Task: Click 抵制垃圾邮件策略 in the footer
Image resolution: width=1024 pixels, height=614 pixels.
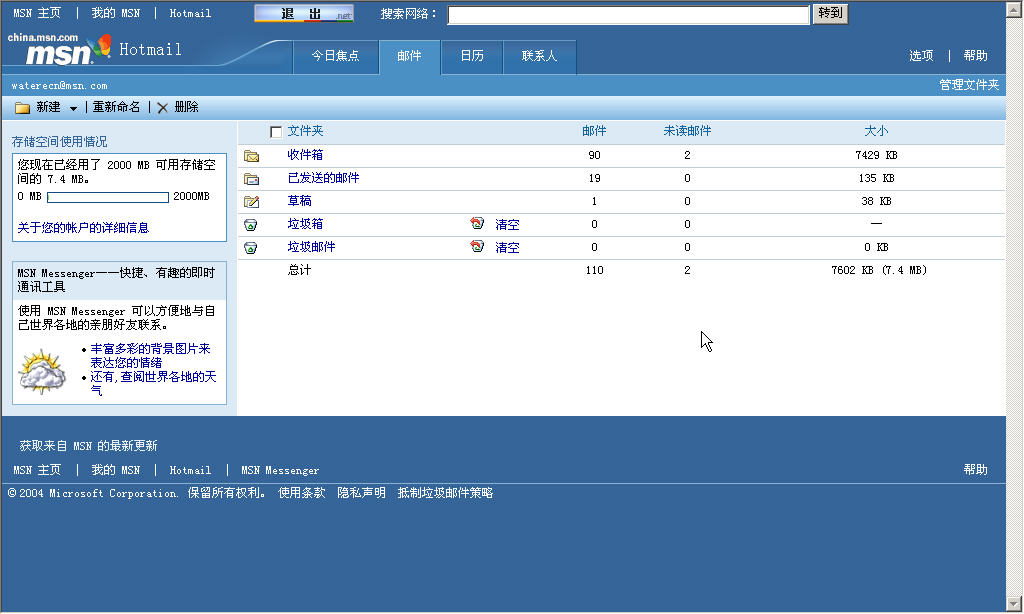Action: click(445, 493)
